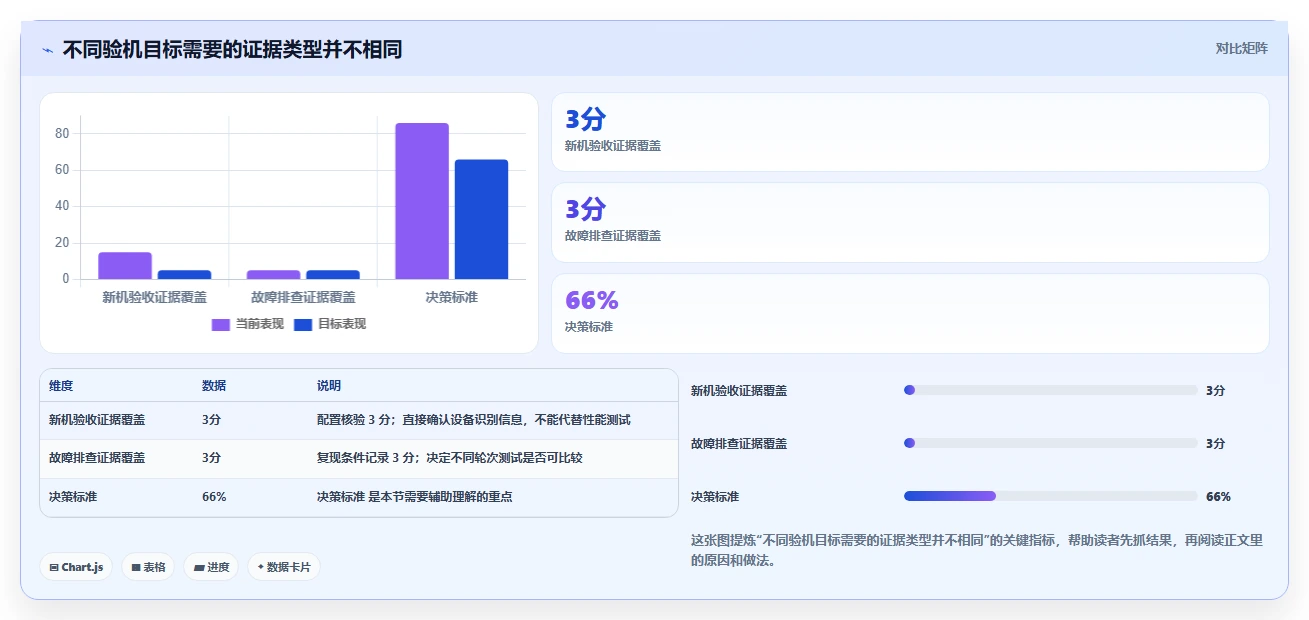
Task: Click the 说明 table column header
Action: (329, 386)
